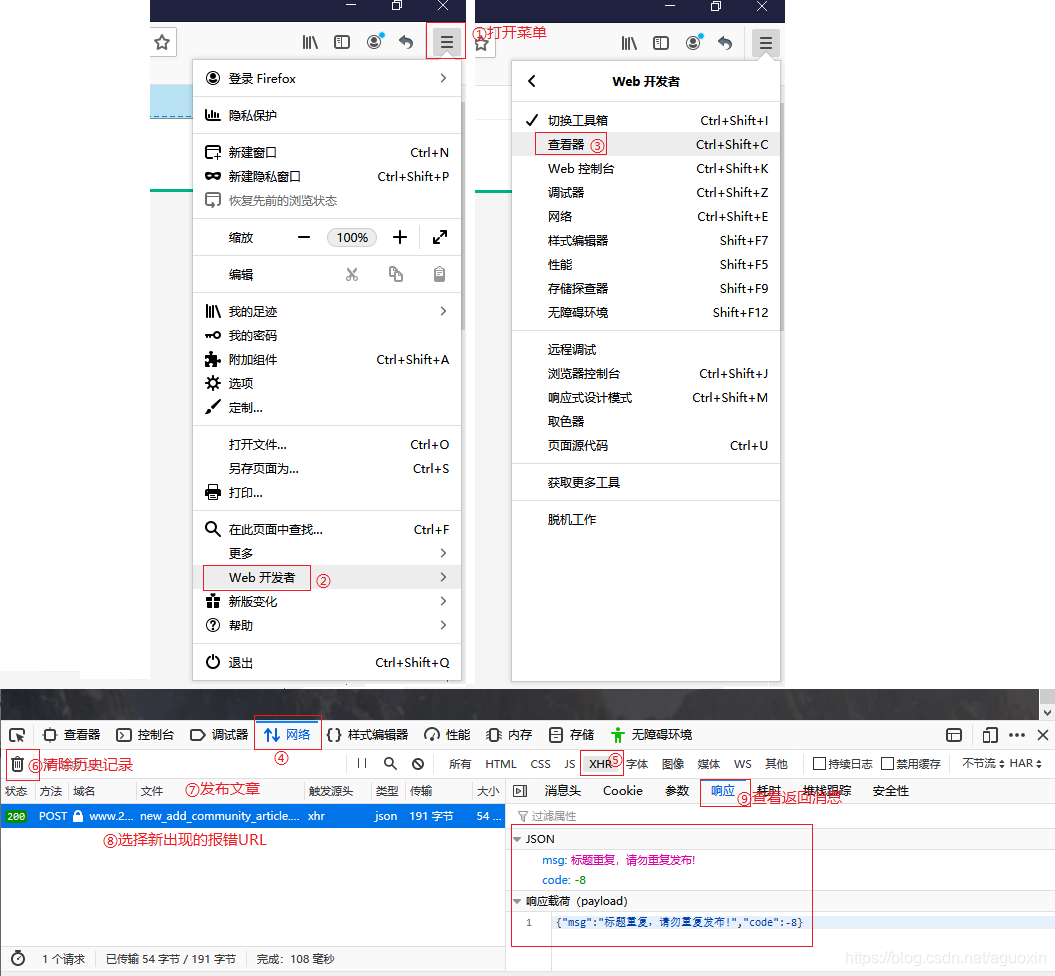Toggle 切换工具箱 checked item

(646, 120)
